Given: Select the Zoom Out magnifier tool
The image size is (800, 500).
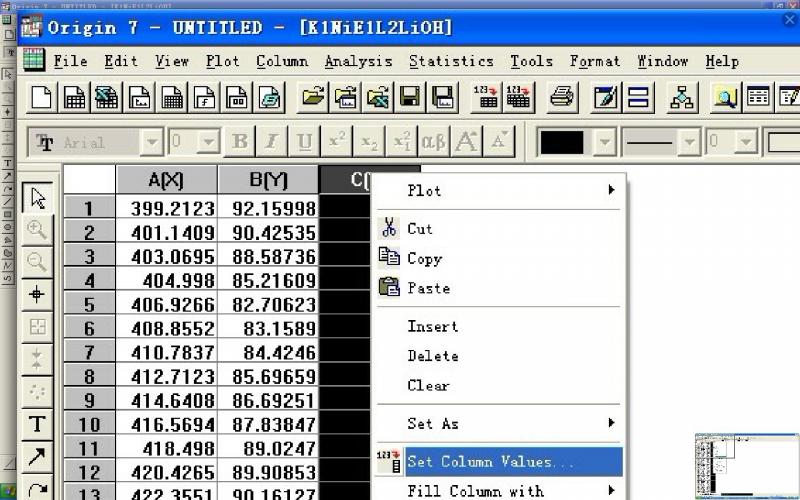Looking at the screenshot, I should pos(38,262).
